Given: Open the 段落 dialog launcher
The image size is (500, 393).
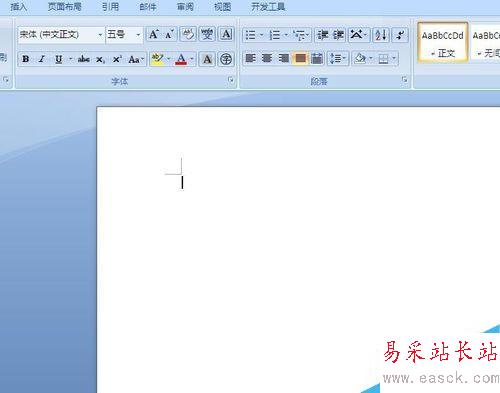Looking at the screenshot, I should pos(404,80).
